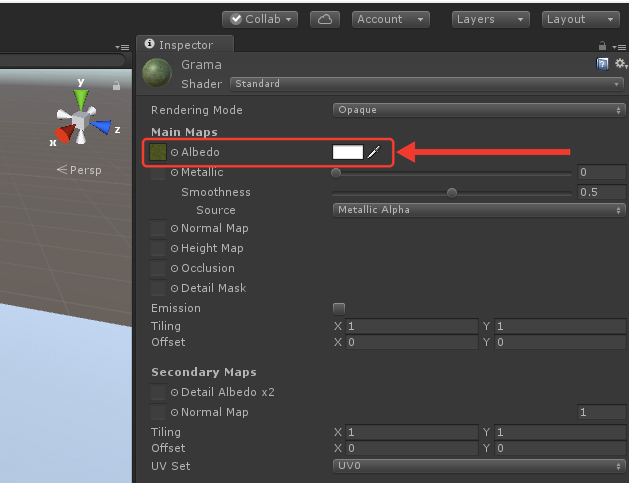Expand the Source Metallic Alpha dropdown
The width and height of the screenshot is (629, 483).
click(x=479, y=210)
